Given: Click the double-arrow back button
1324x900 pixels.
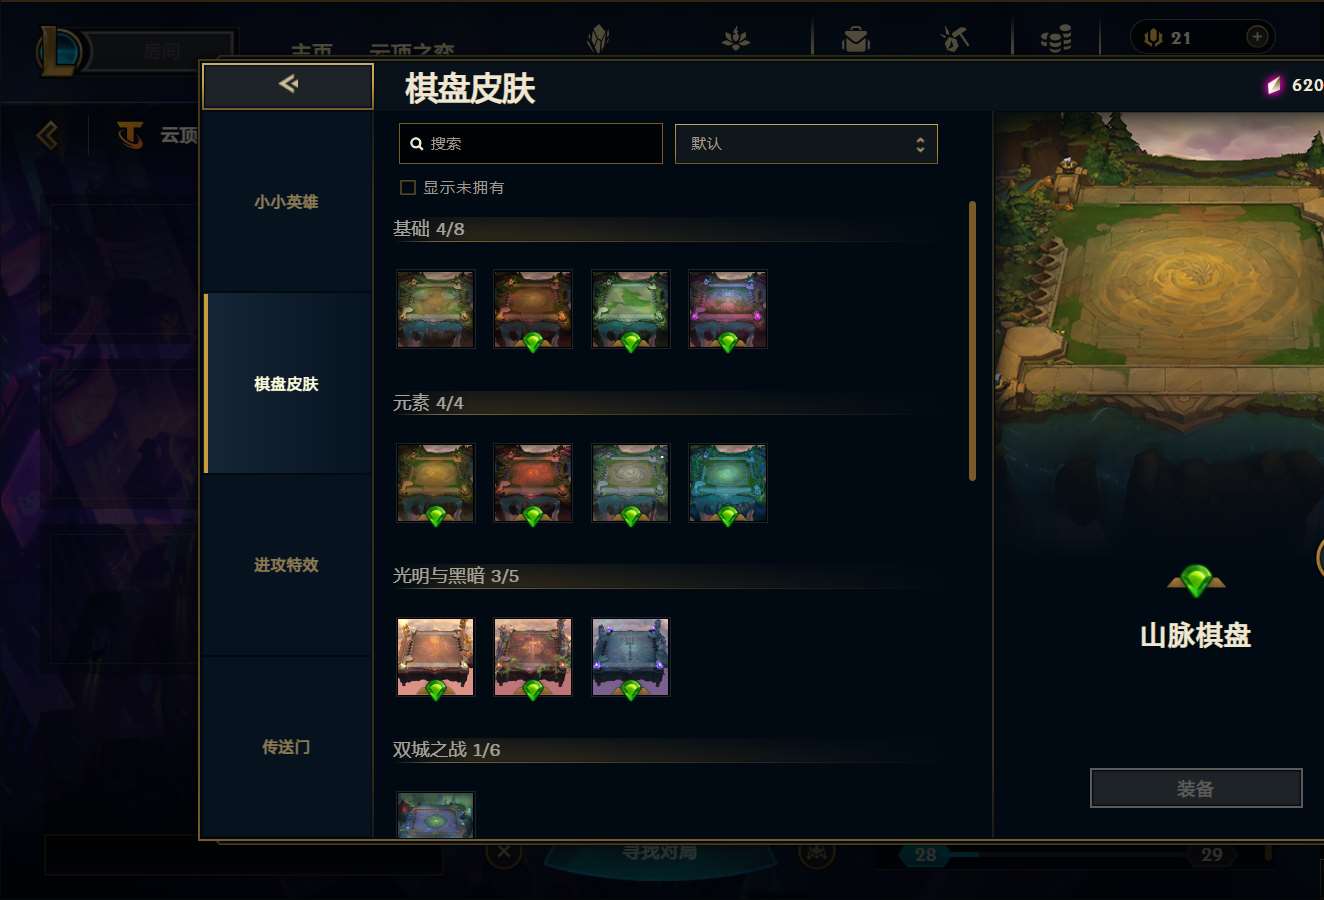Looking at the screenshot, I should point(288,86).
